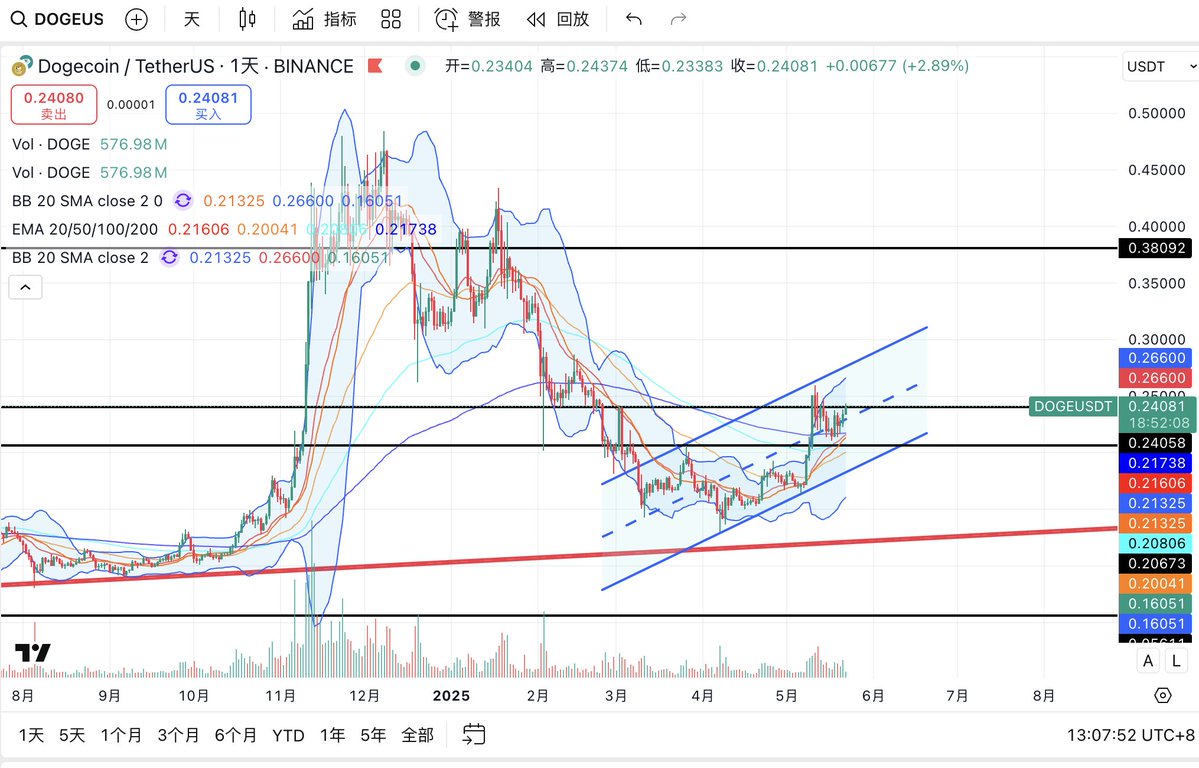Click 0.21738 blue price label
This screenshot has height=768, width=1199.
point(1157,463)
